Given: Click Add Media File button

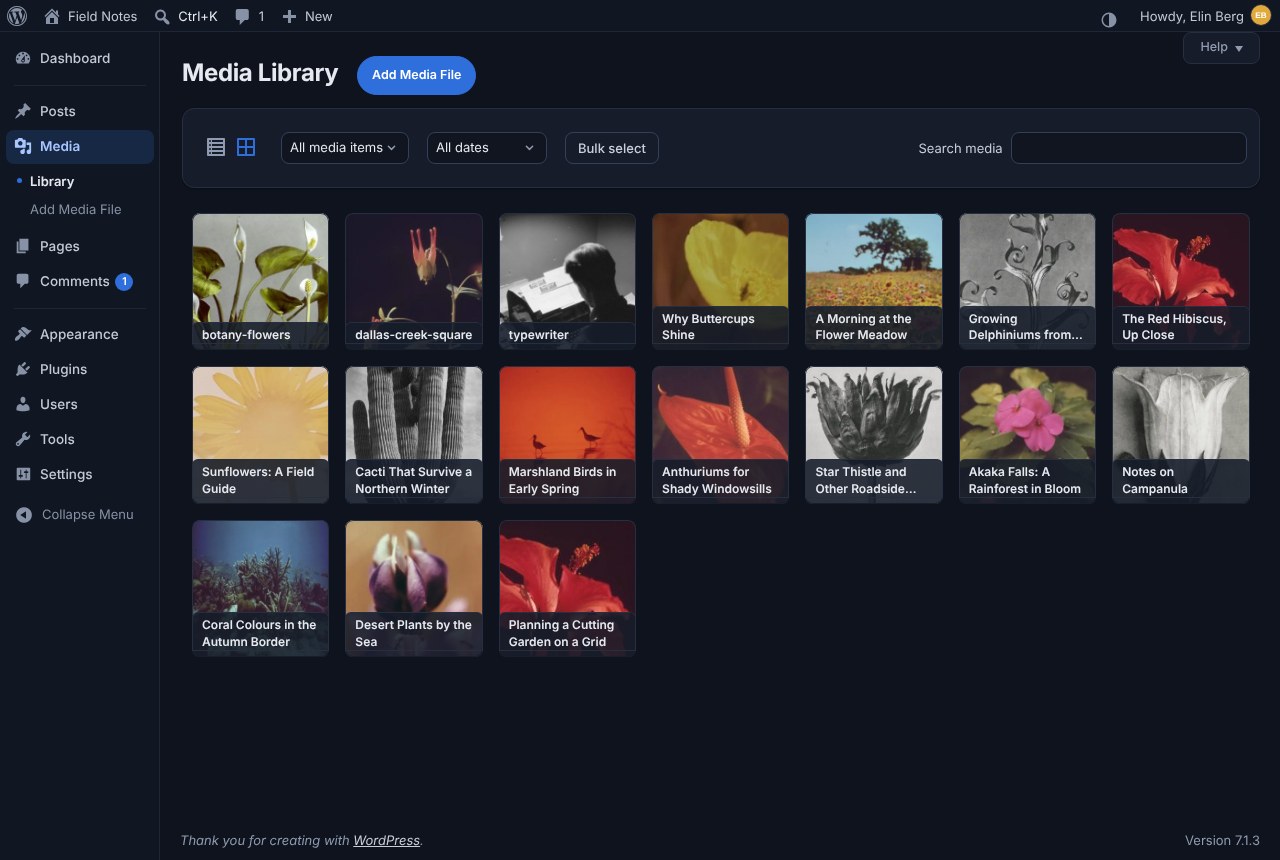Looking at the screenshot, I should pos(416,75).
